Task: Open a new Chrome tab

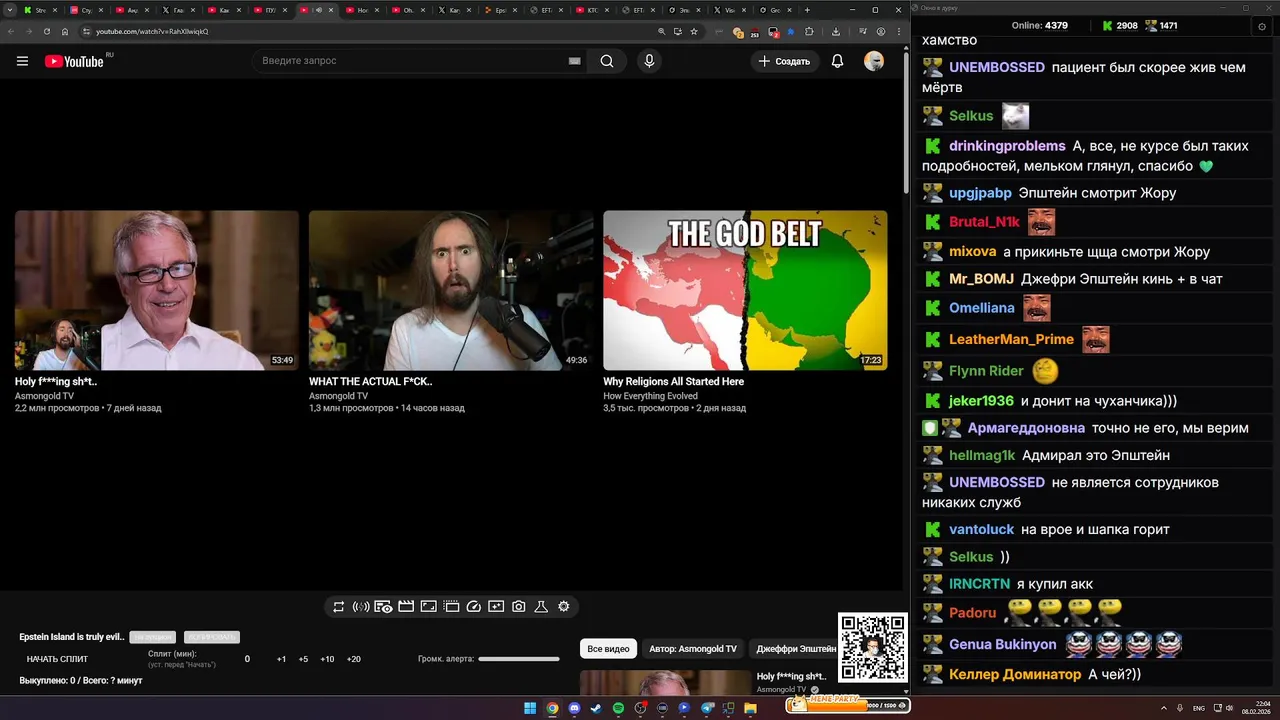Action: [807, 10]
